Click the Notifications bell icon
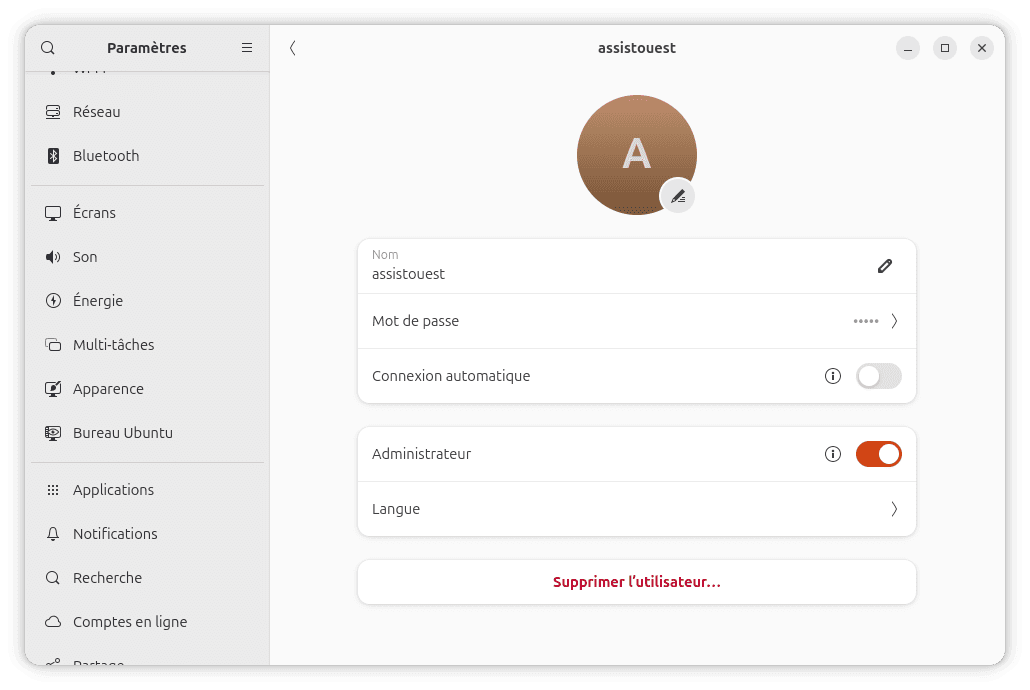This screenshot has height=690, width=1030. [x=53, y=534]
